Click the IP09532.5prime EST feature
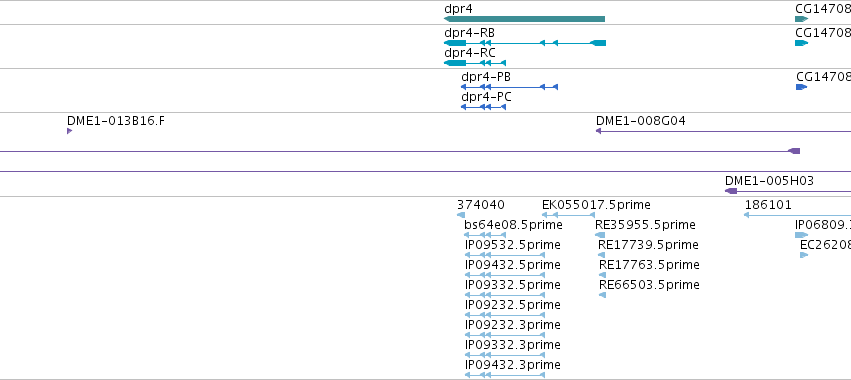 tap(505, 255)
